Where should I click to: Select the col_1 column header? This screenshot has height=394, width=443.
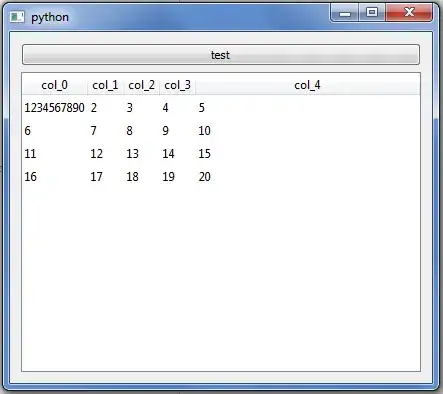[x=105, y=85]
